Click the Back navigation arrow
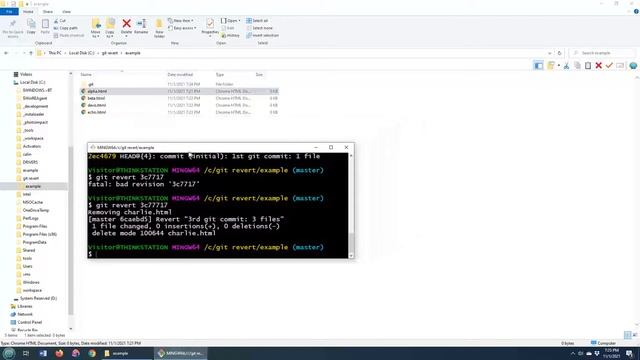 6,53
